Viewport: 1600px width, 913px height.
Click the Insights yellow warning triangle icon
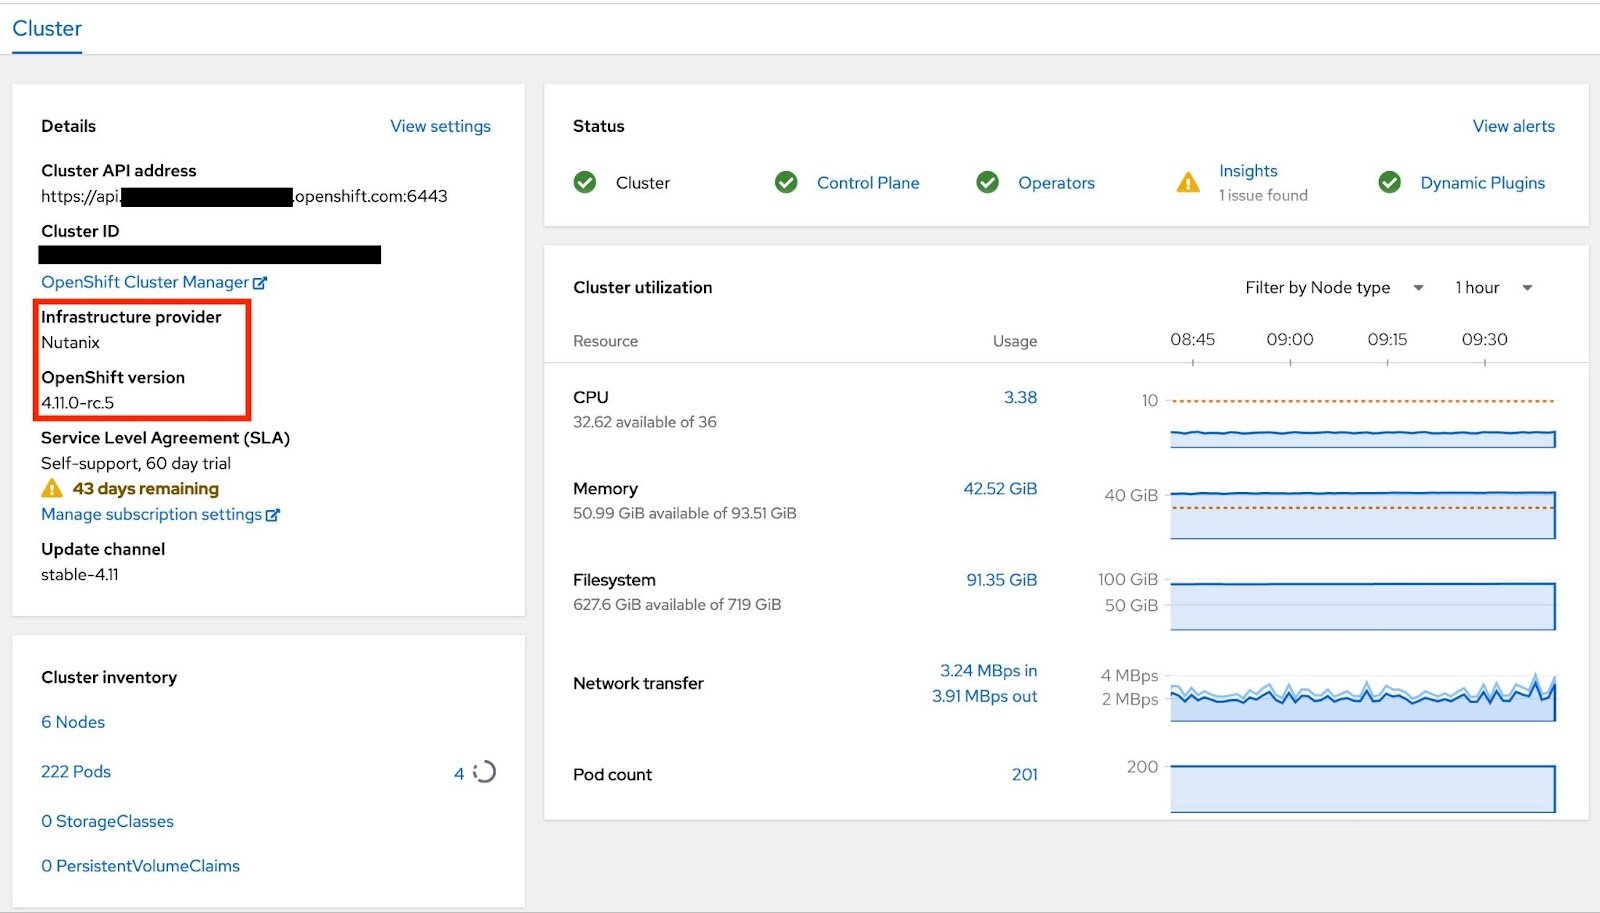point(1188,183)
